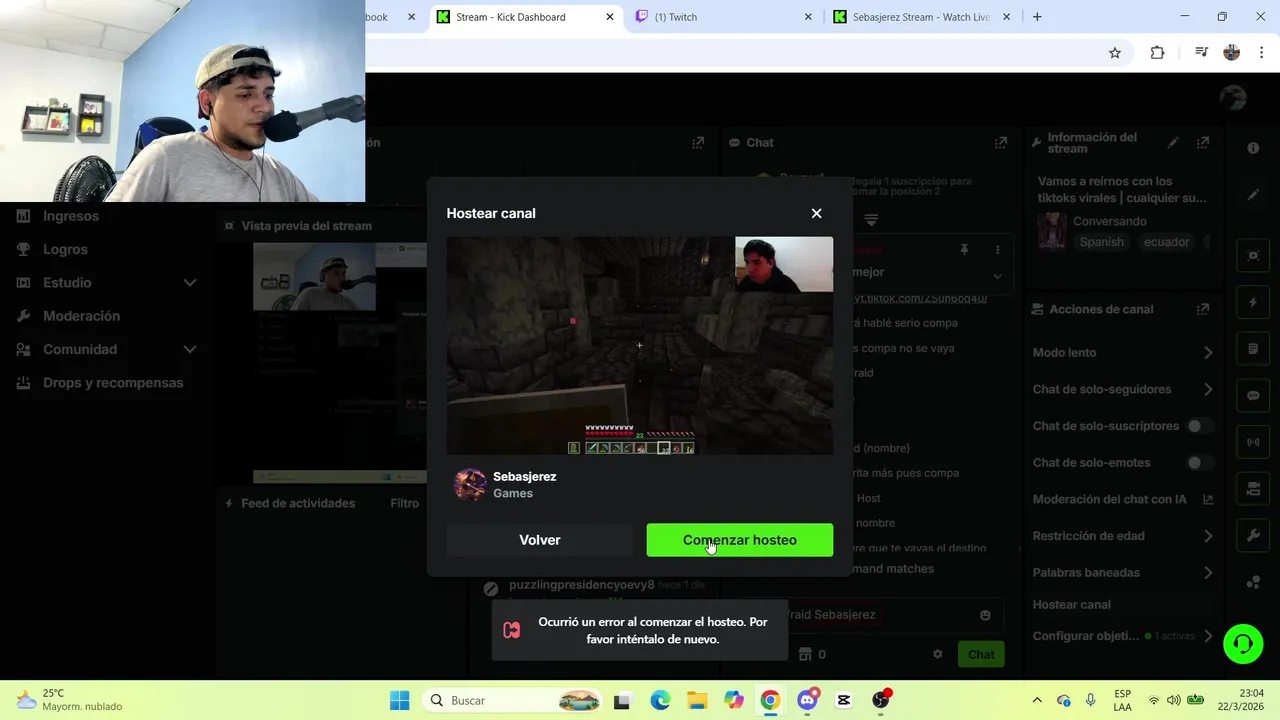The height and width of the screenshot is (720, 1280).
Task: Click the wrench icon in the right rail
Action: pos(1253,536)
